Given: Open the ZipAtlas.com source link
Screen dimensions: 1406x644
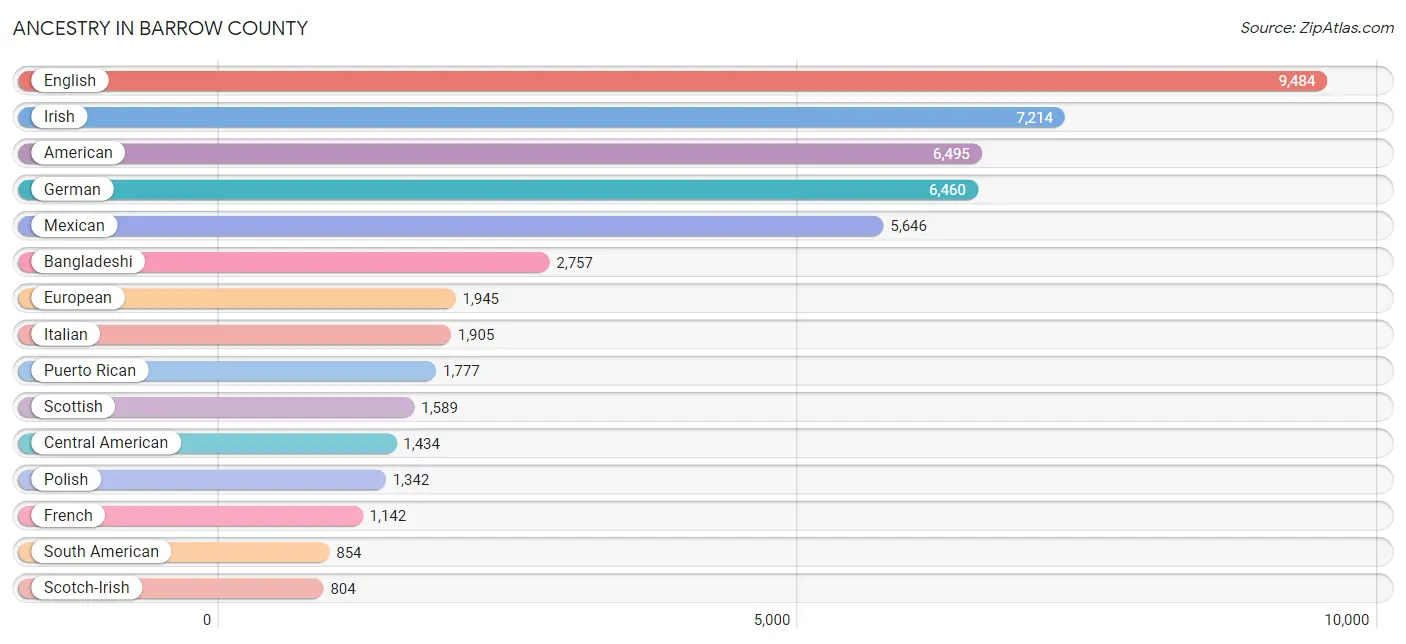Looking at the screenshot, I should [x=1317, y=28].
